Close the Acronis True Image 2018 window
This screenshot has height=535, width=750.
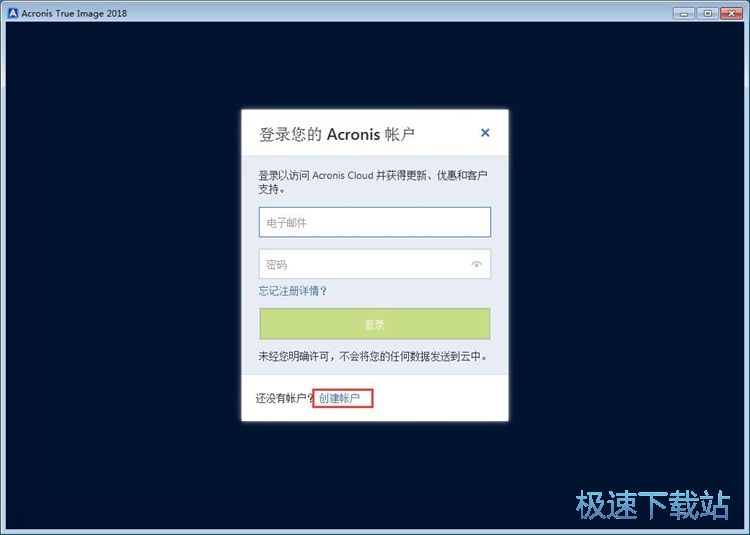click(x=731, y=13)
